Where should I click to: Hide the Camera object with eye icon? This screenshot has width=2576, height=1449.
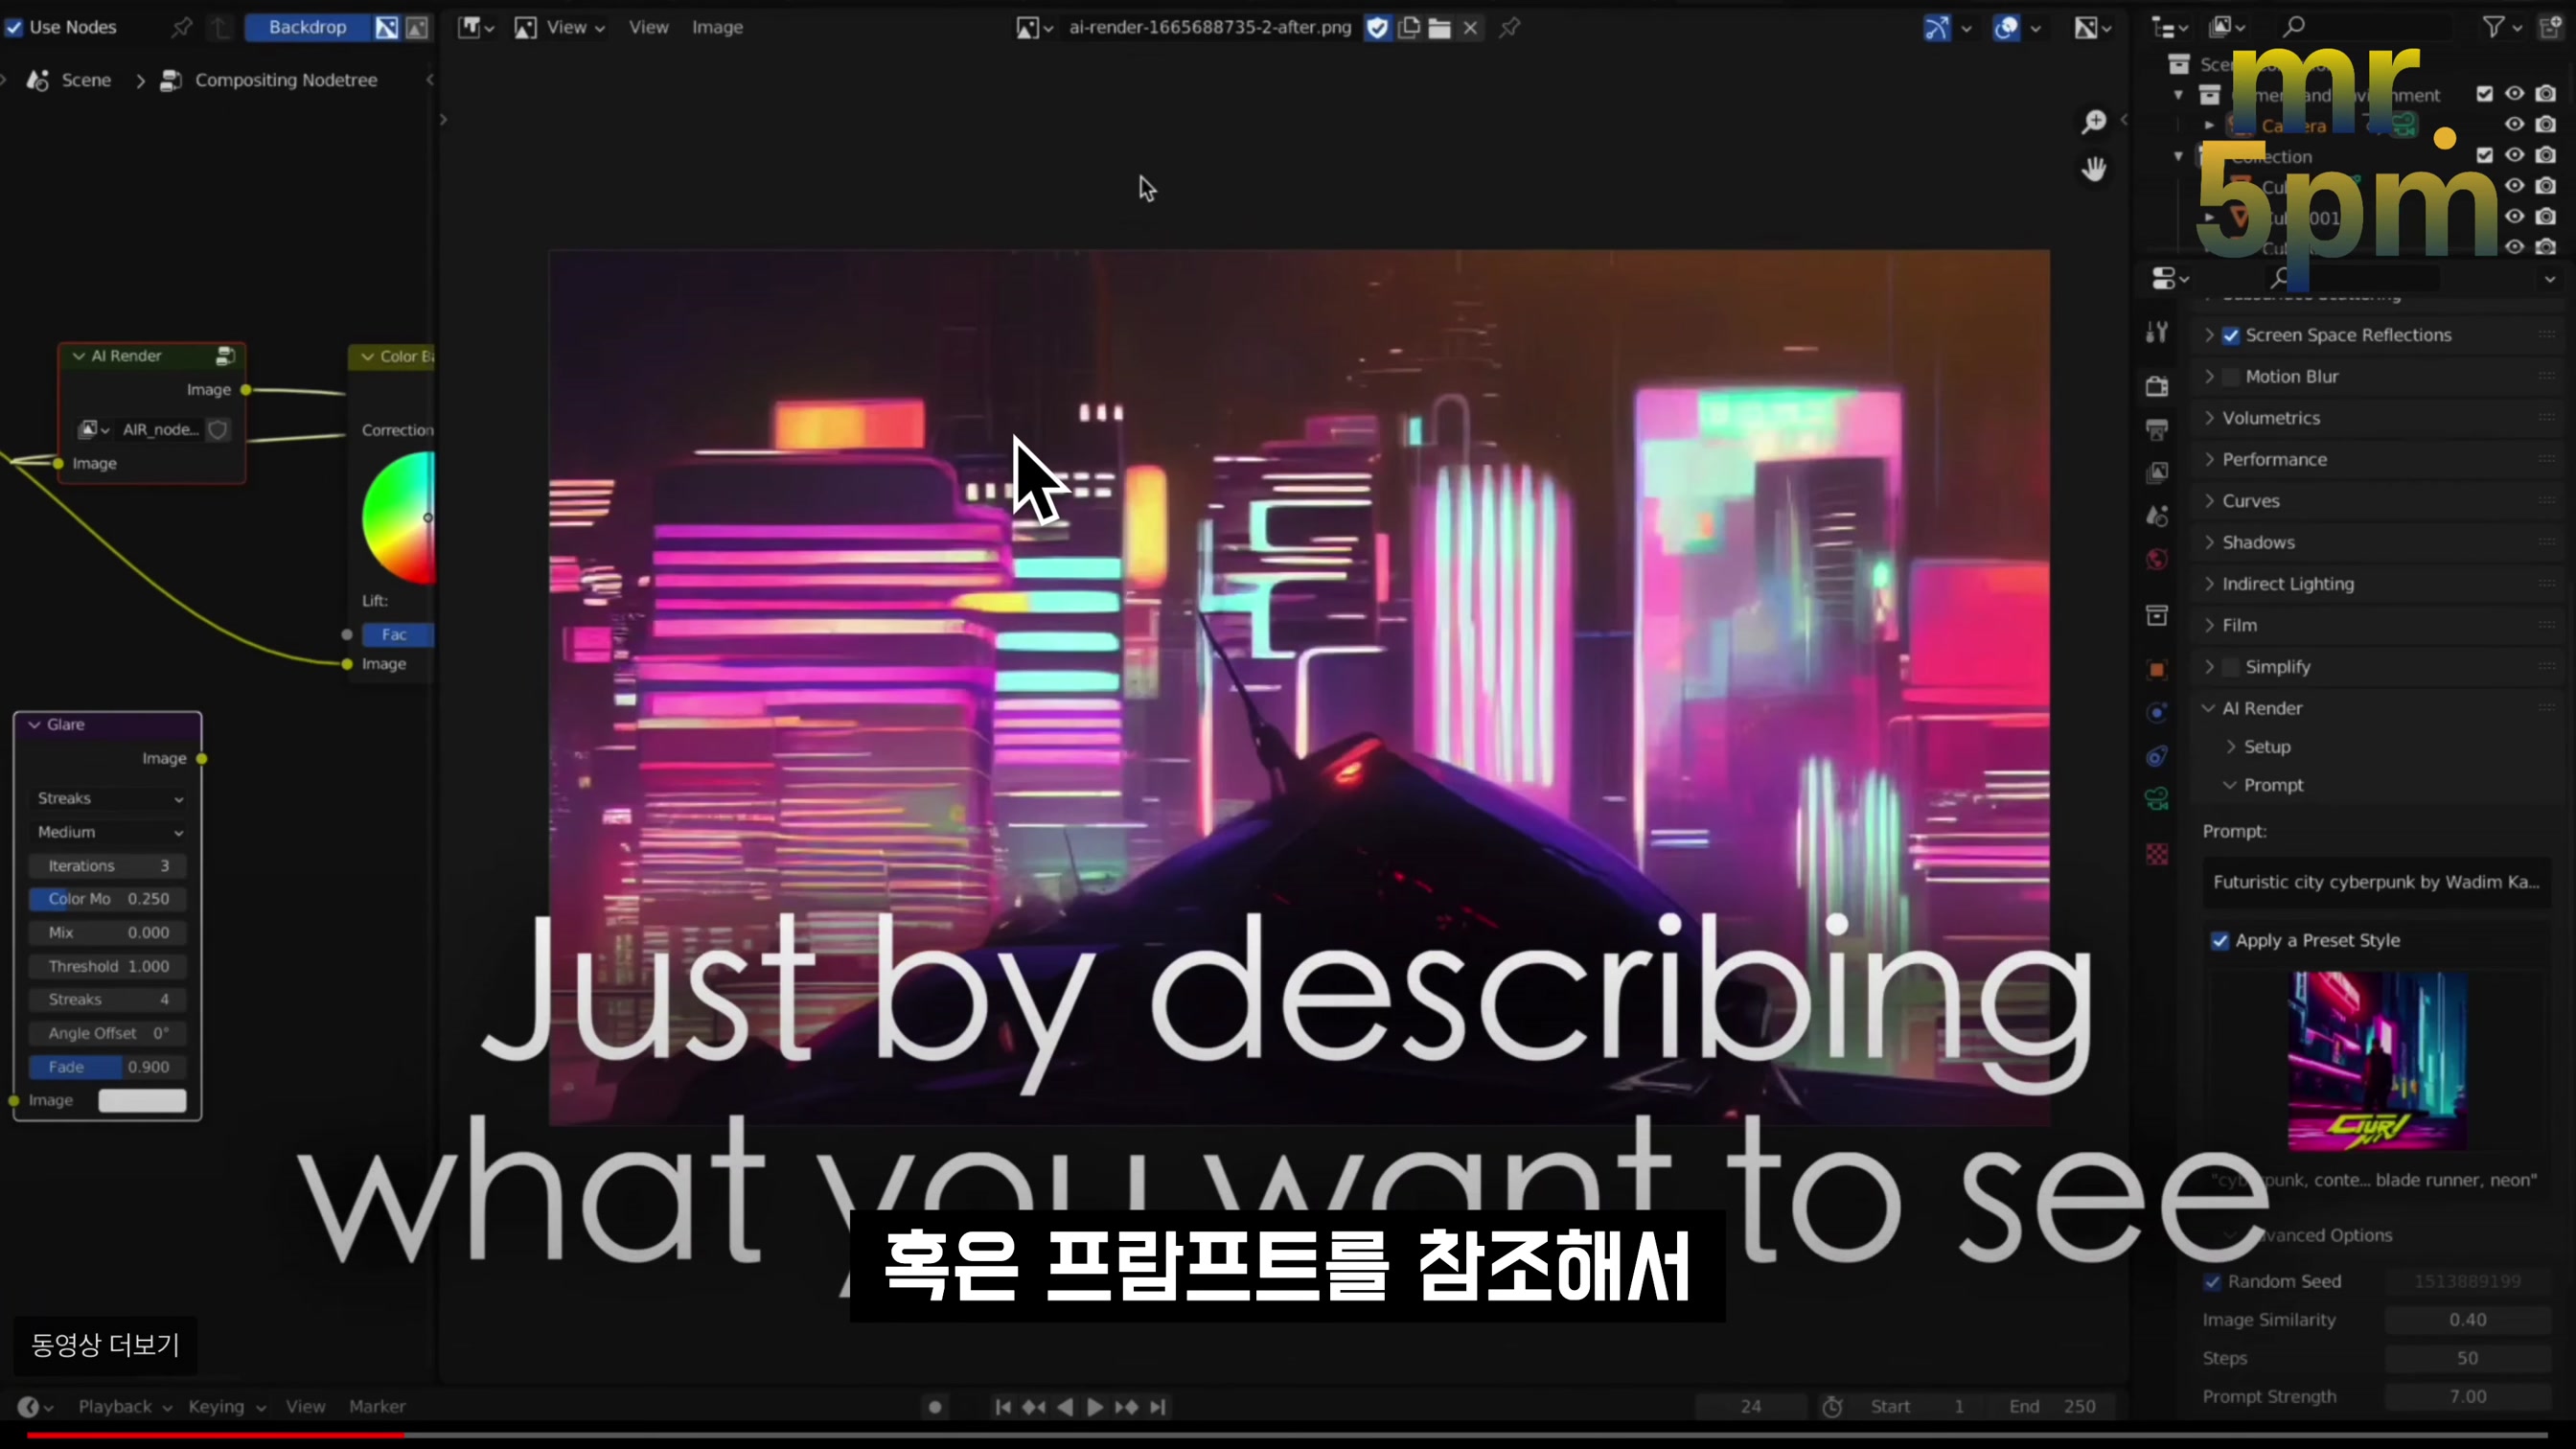[x=2514, y=124]
